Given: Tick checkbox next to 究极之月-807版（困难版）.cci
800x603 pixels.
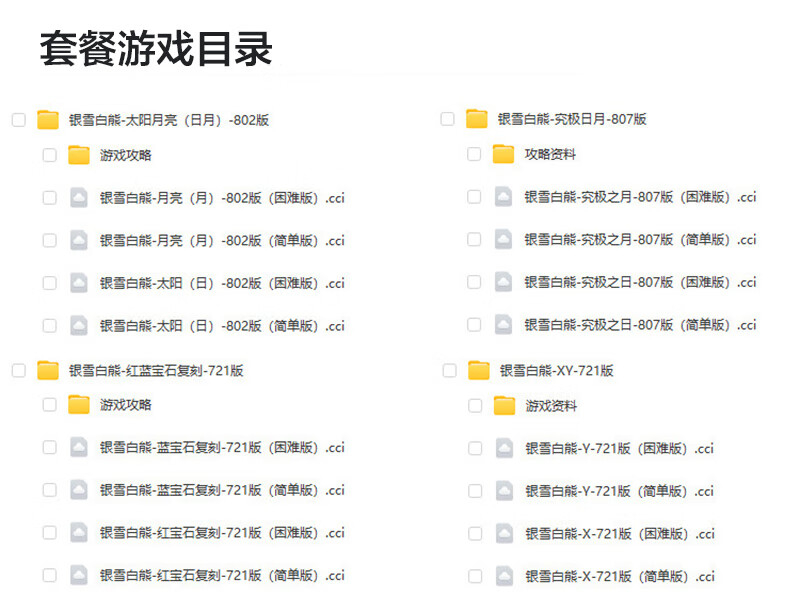Looking at the screenshot, I should coord(474,197).
